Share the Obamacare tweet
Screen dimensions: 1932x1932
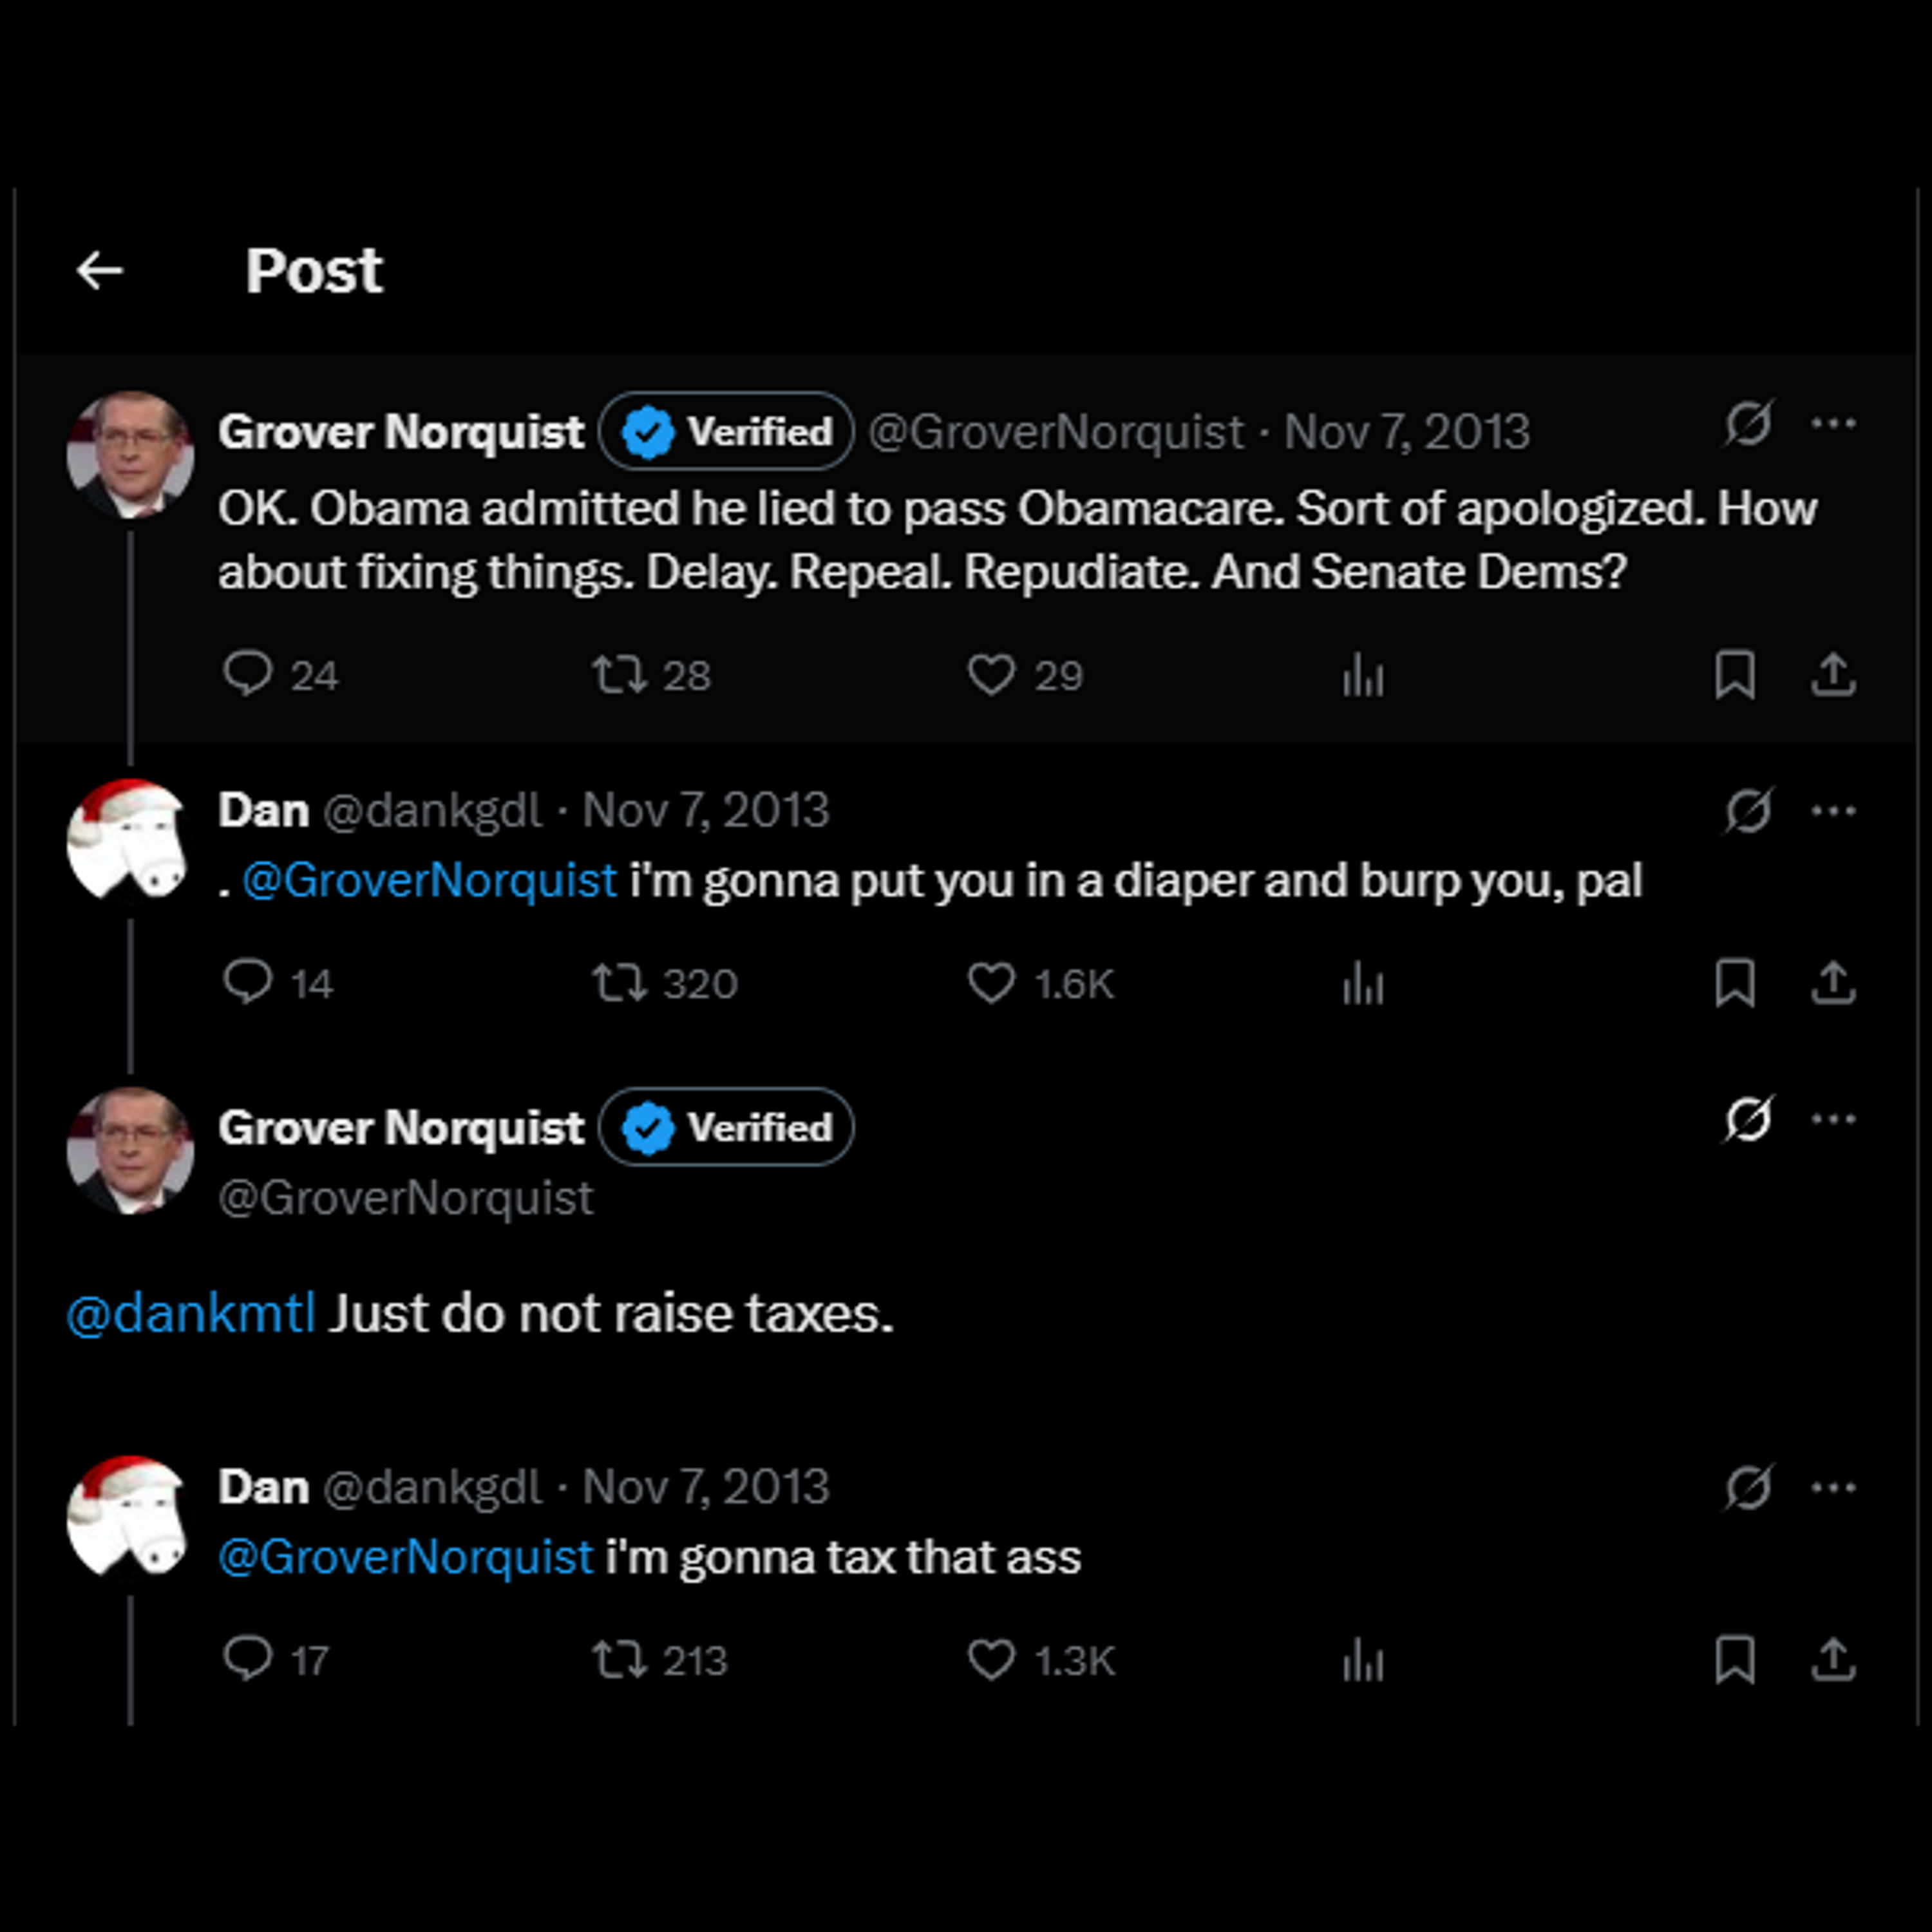(x=1833, y=674)
